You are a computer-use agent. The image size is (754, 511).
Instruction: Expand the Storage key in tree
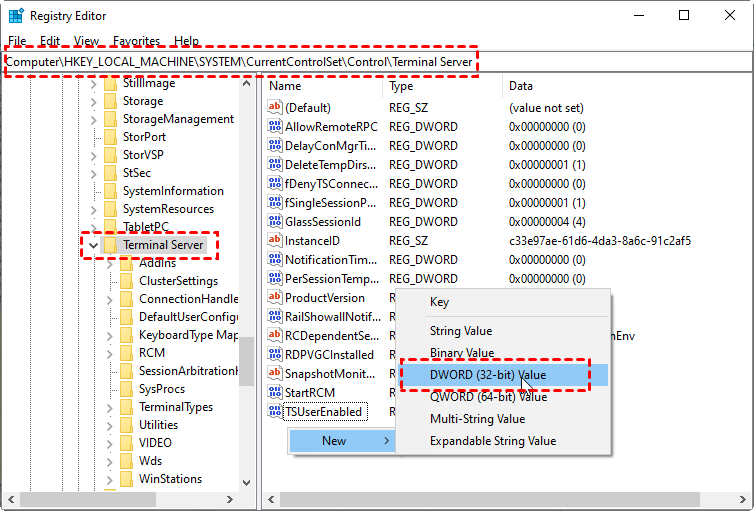pyautogui.click(x=93, y=101)
